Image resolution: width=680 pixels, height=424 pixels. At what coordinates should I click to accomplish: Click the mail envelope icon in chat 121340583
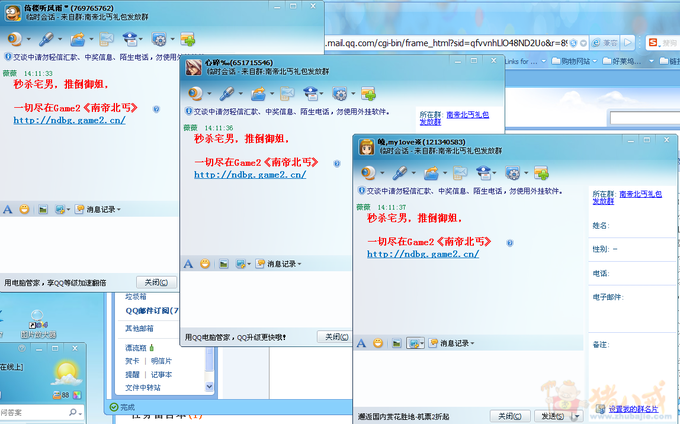tap(460, 173)
